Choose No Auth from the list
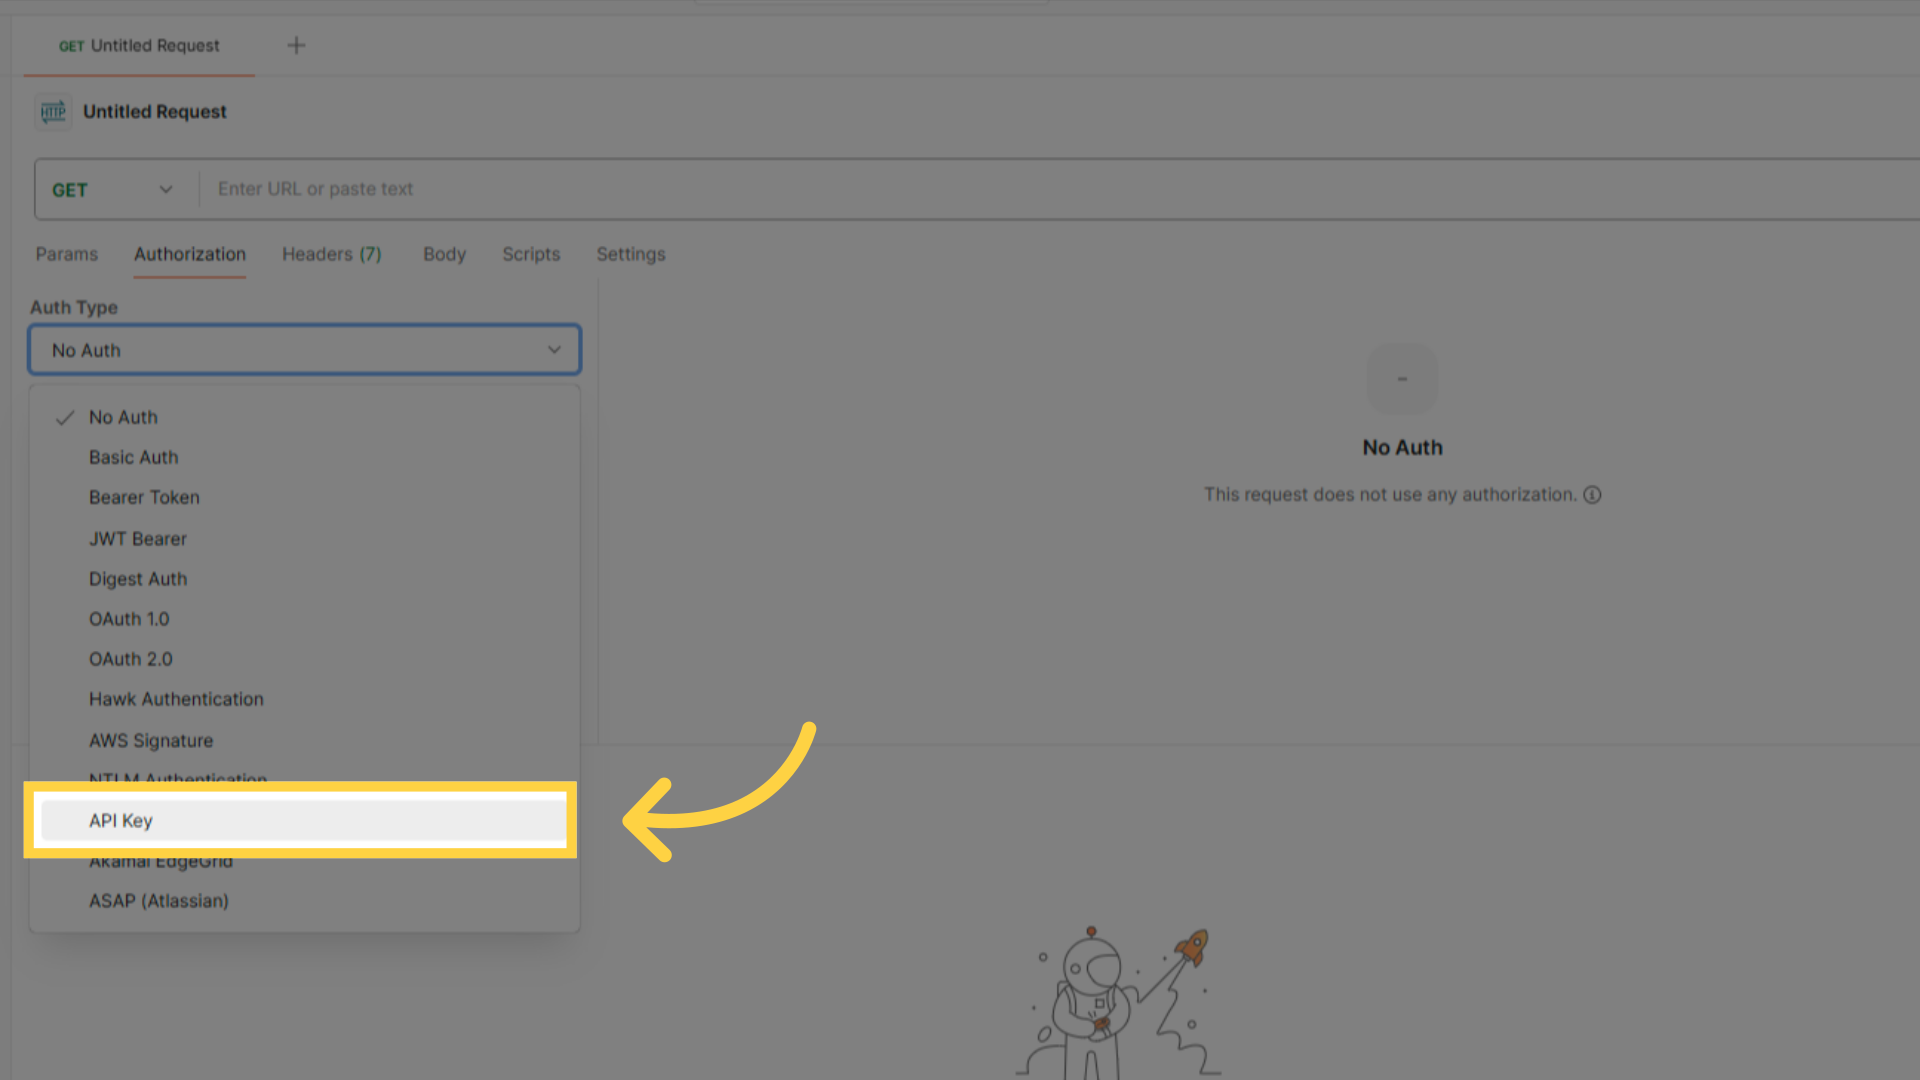The image size is (1920, 1080). 304,417
